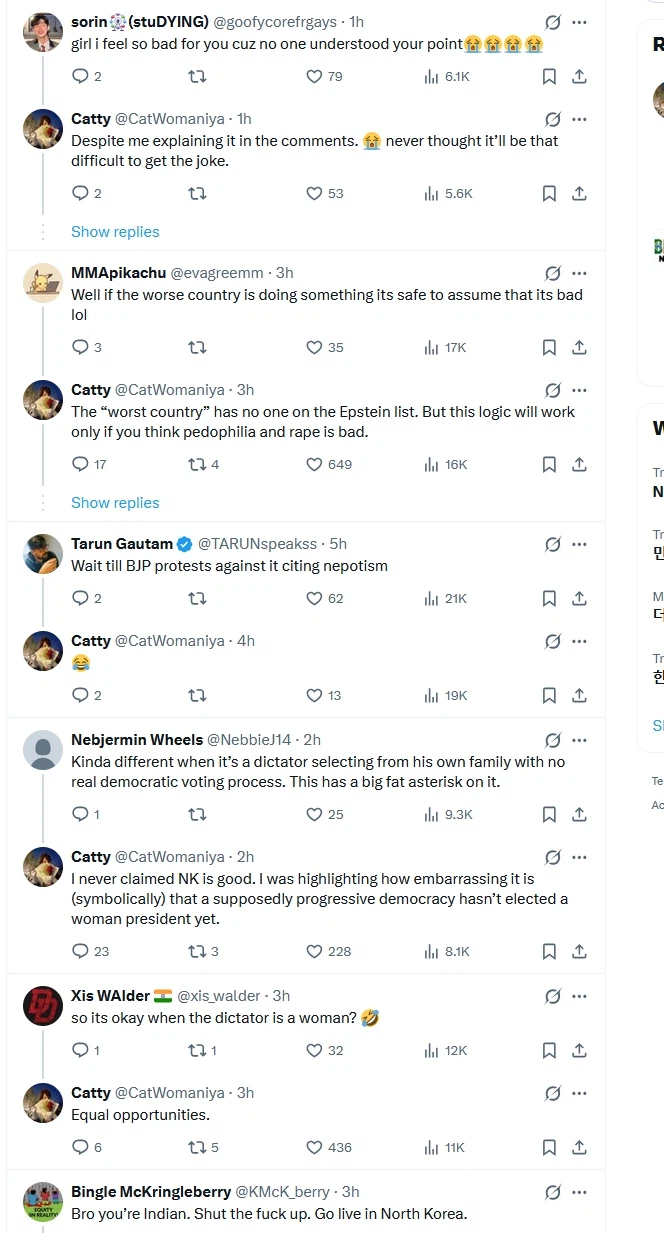Click Grok icon on Catty's Equal opportunities reply

(552, 1093)
